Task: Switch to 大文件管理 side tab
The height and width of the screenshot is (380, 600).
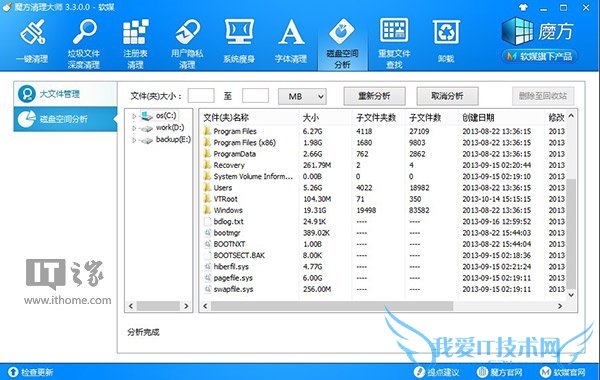Action: coord(65,94)
